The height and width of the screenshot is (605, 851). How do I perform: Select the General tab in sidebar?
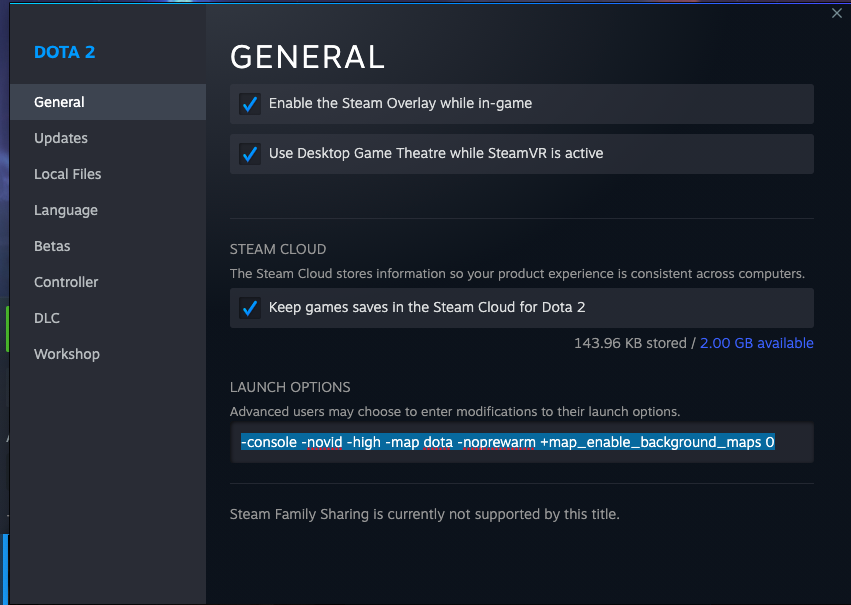coord(58,101)
